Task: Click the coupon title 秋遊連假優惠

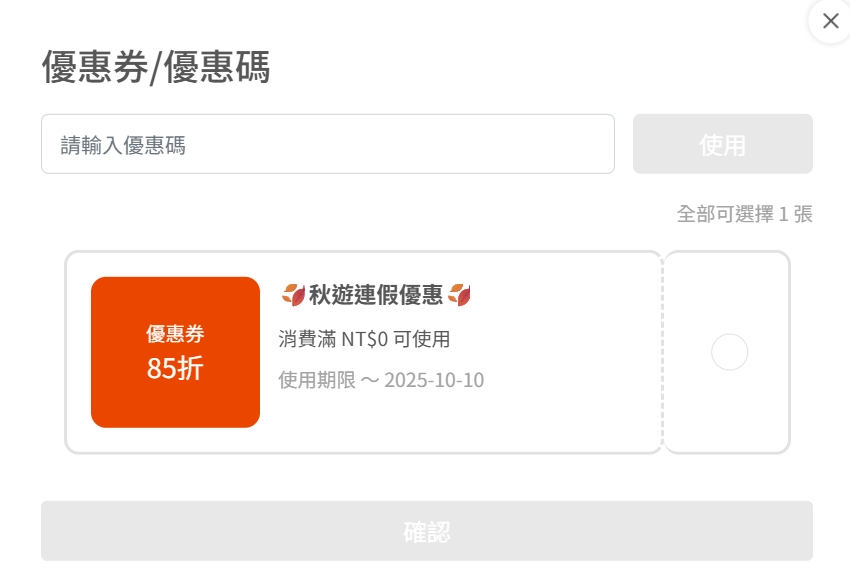Action: pyautogui.click(x=378, y=294)
